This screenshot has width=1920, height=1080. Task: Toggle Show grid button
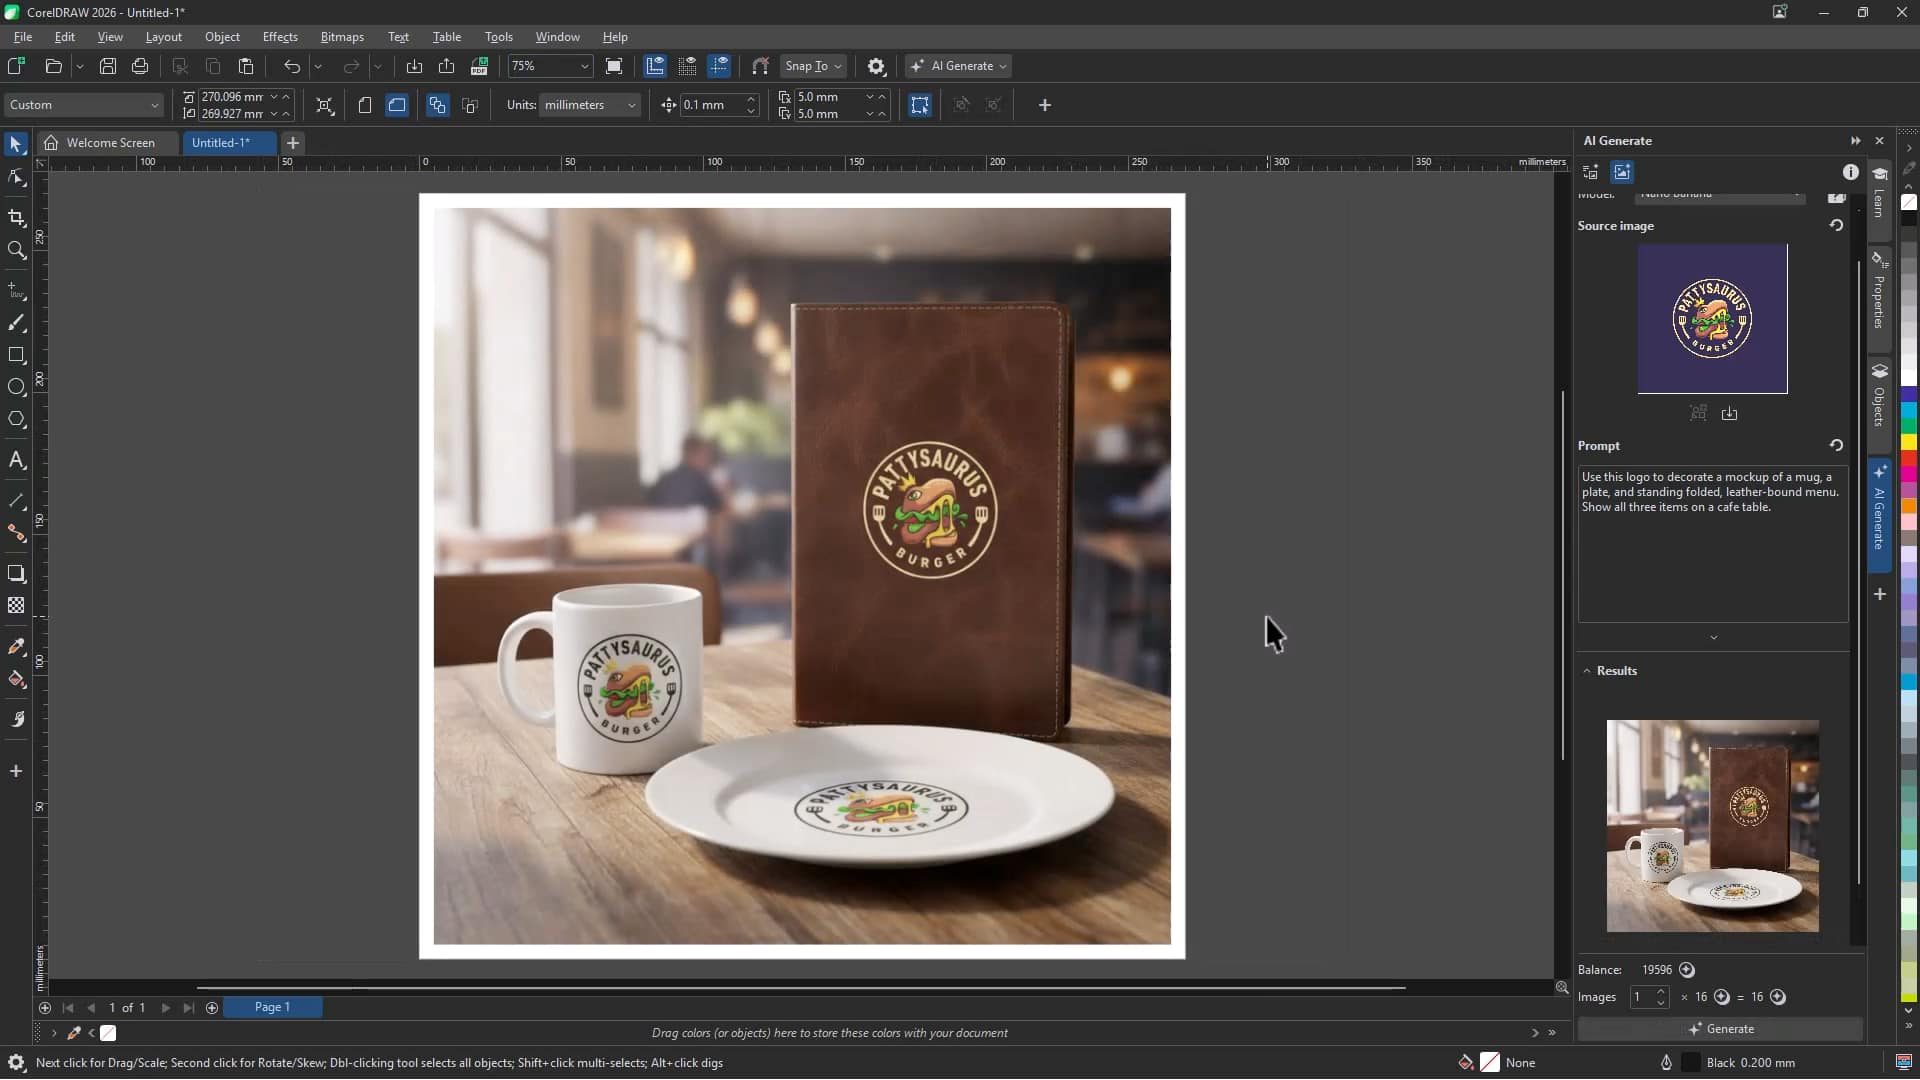click(x=687, y=66)
